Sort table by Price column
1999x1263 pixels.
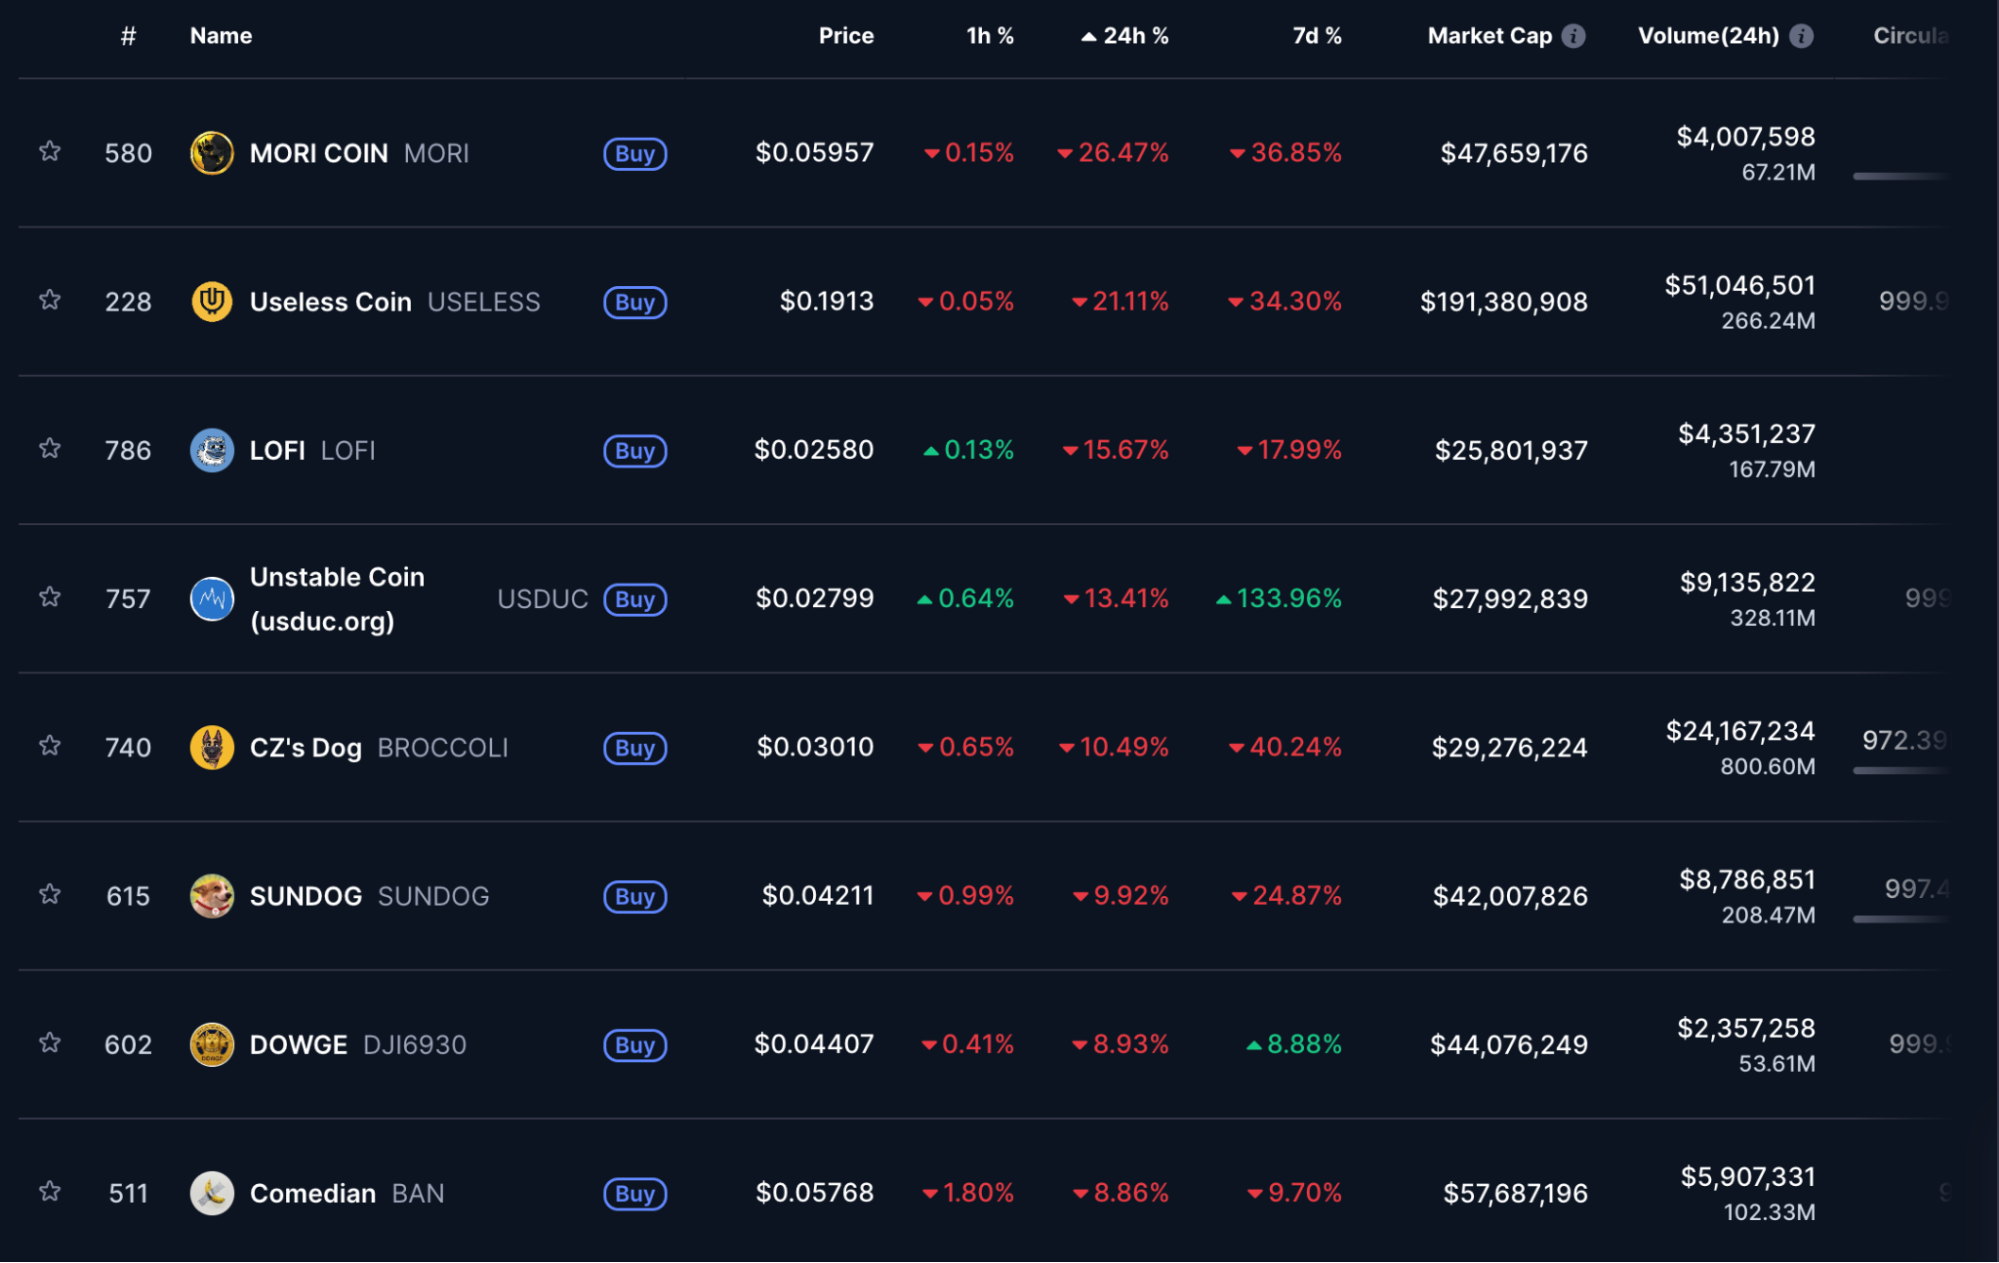(x=846, y=35)
